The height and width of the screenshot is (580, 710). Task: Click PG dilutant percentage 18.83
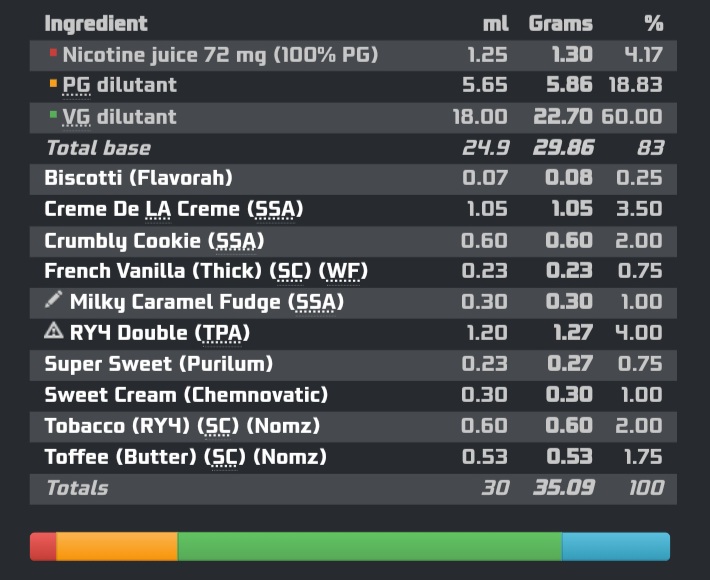pos(636,85)
